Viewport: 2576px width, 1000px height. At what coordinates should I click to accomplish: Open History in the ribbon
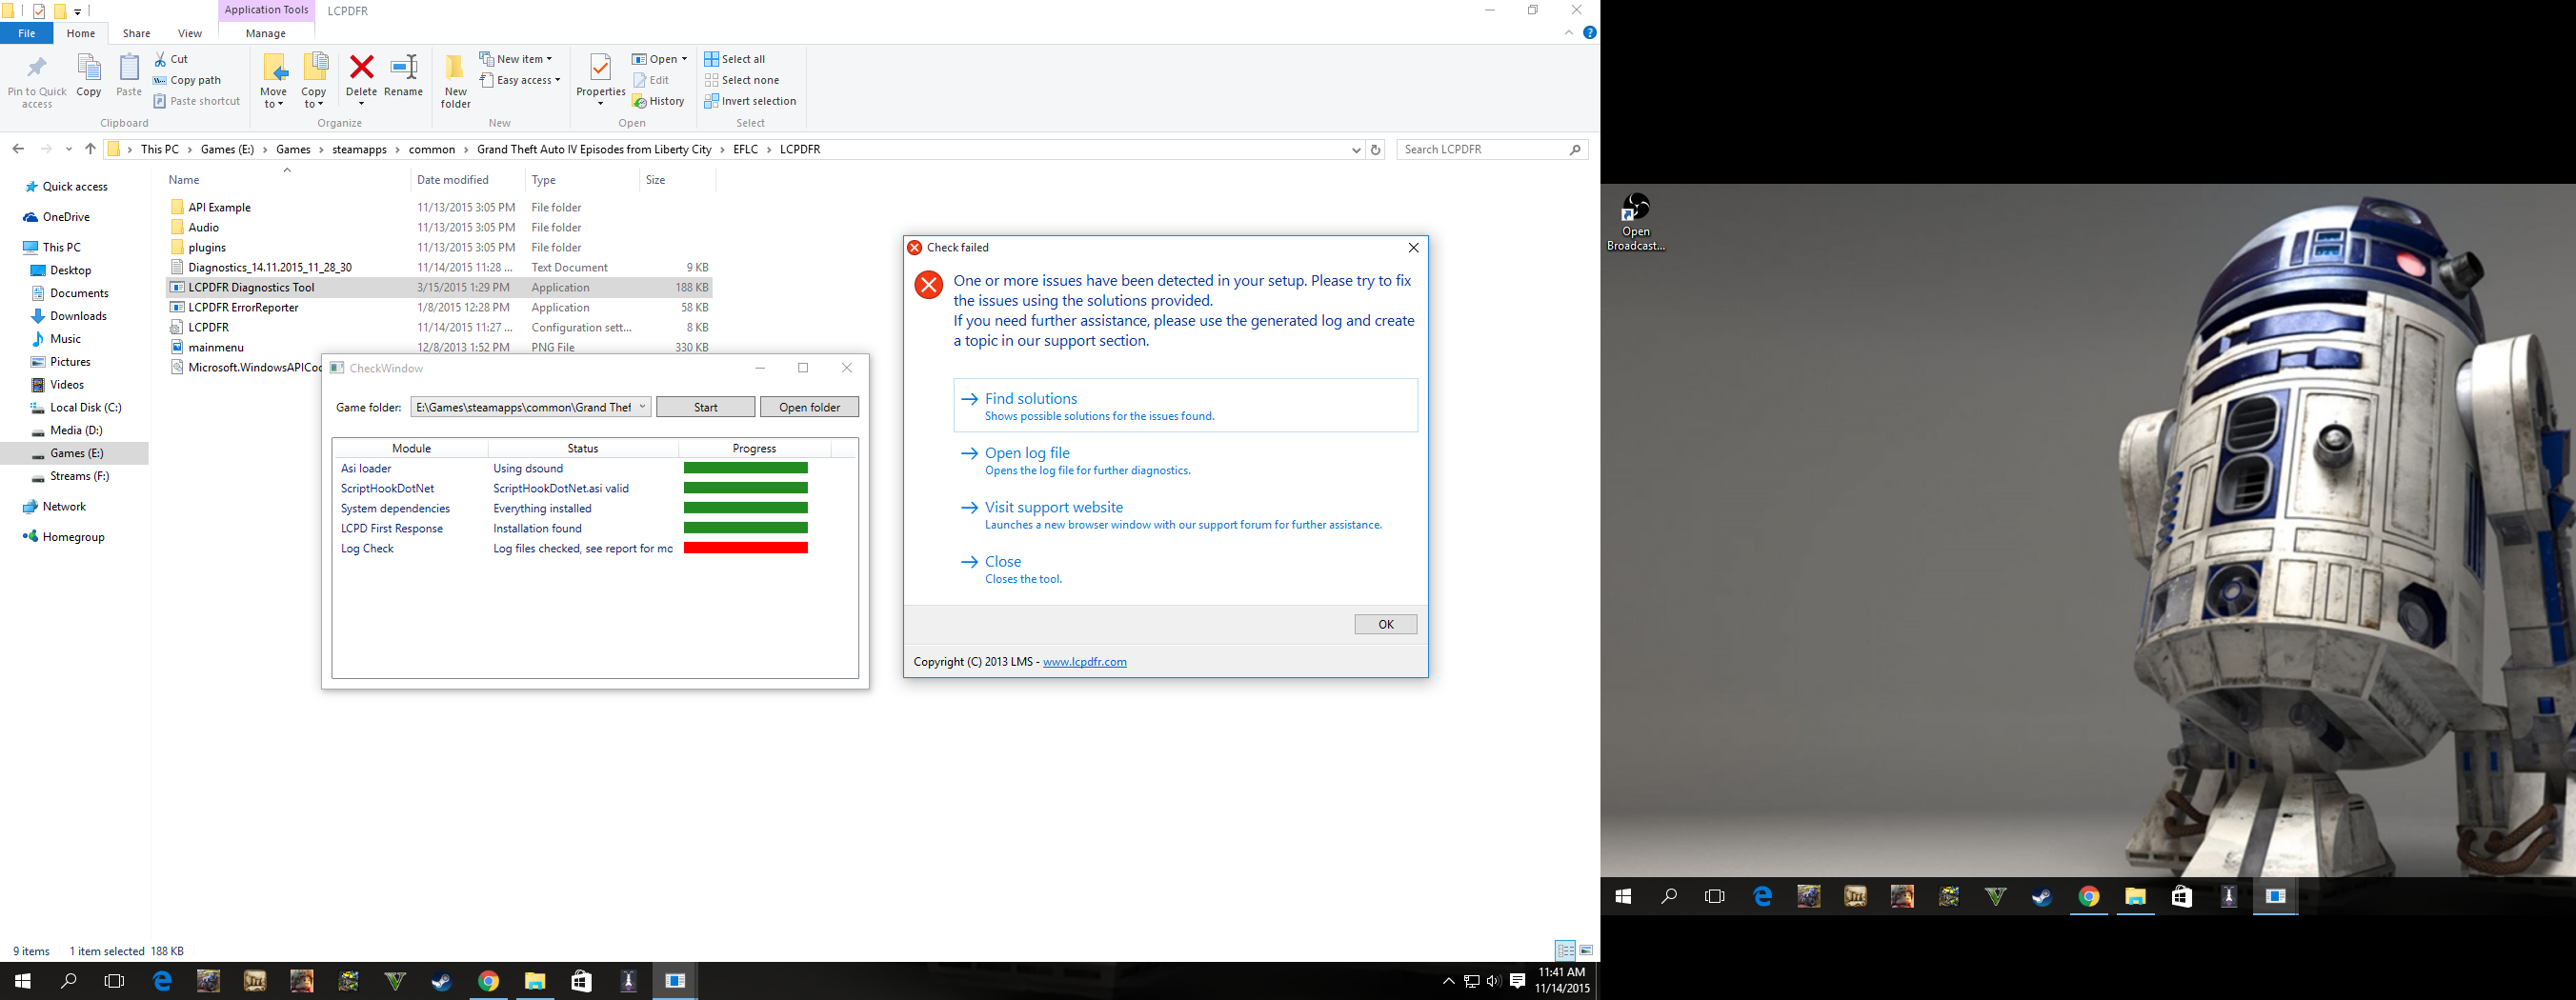pos(658,101)
